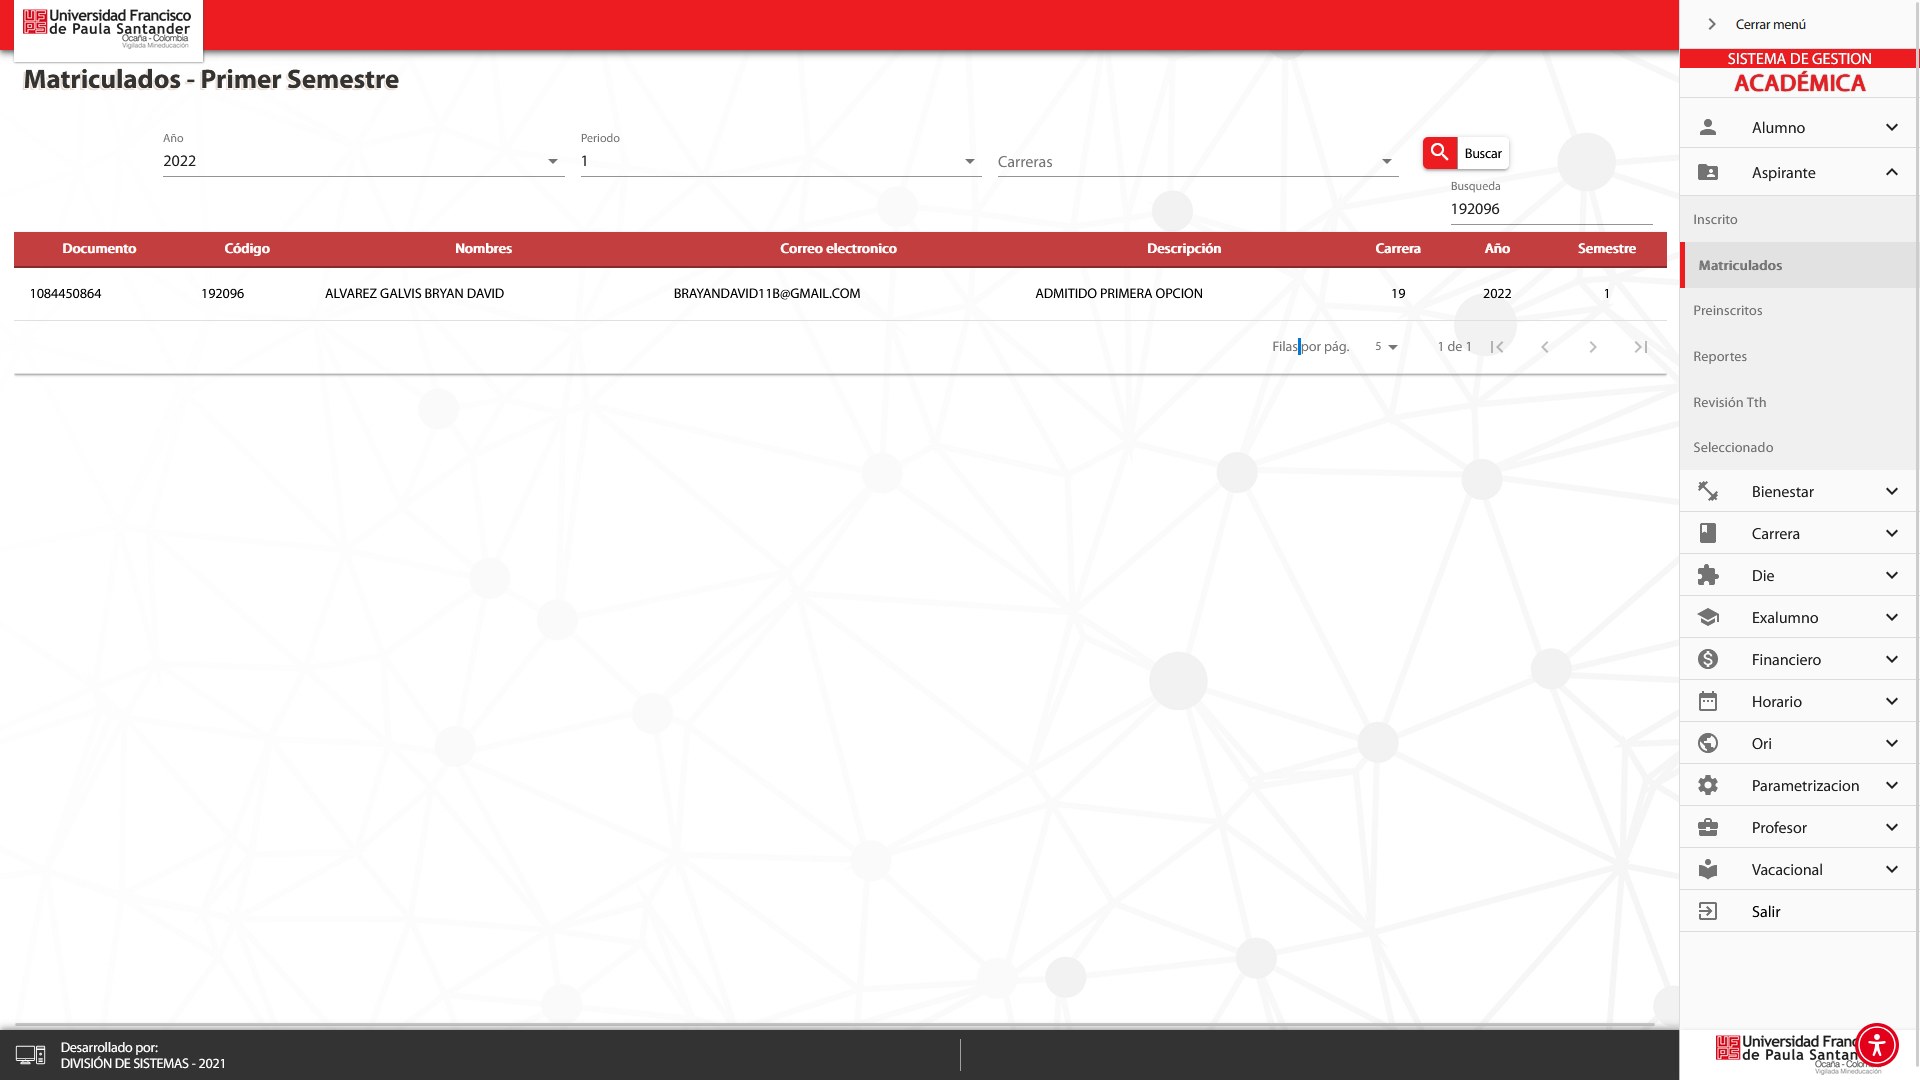Image resolution: width=1920 pixels, height=1080 pixels.
Task: Click the Busqueda search input field
Action: tap(1550, 209)
